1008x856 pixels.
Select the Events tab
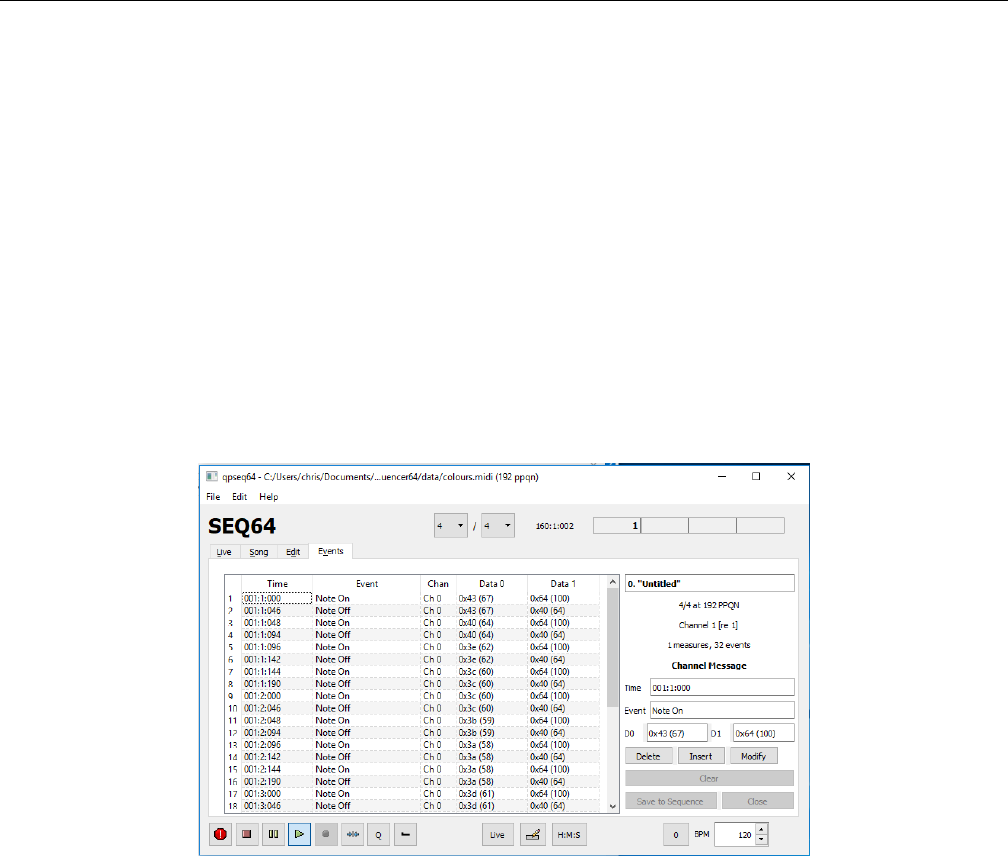pos(330,551)
